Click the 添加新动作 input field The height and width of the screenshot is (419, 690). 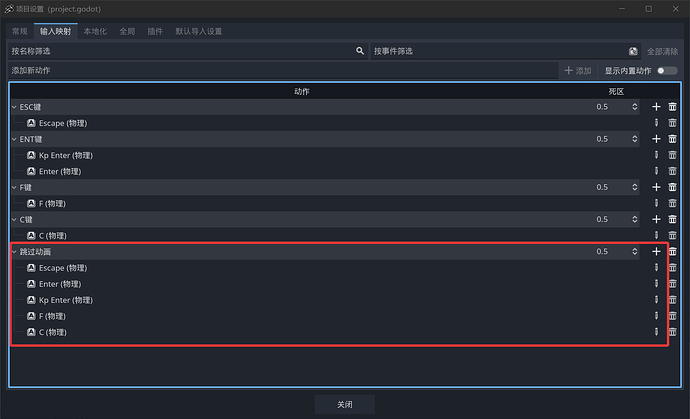tap(280, 71)
